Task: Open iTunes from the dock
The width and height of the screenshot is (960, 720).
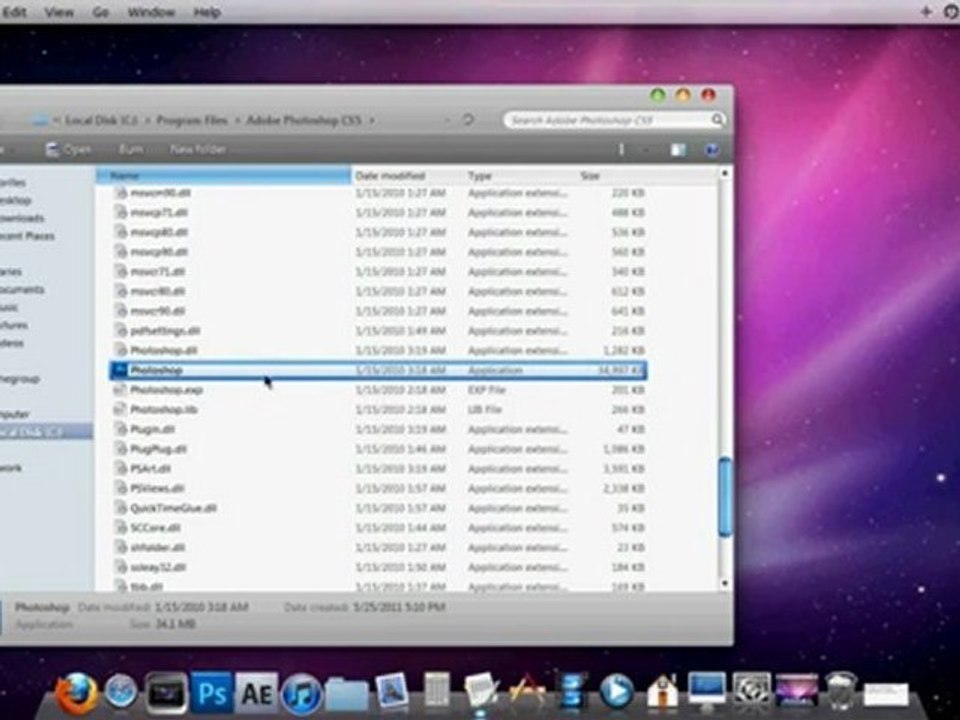Action: (301, 694)
